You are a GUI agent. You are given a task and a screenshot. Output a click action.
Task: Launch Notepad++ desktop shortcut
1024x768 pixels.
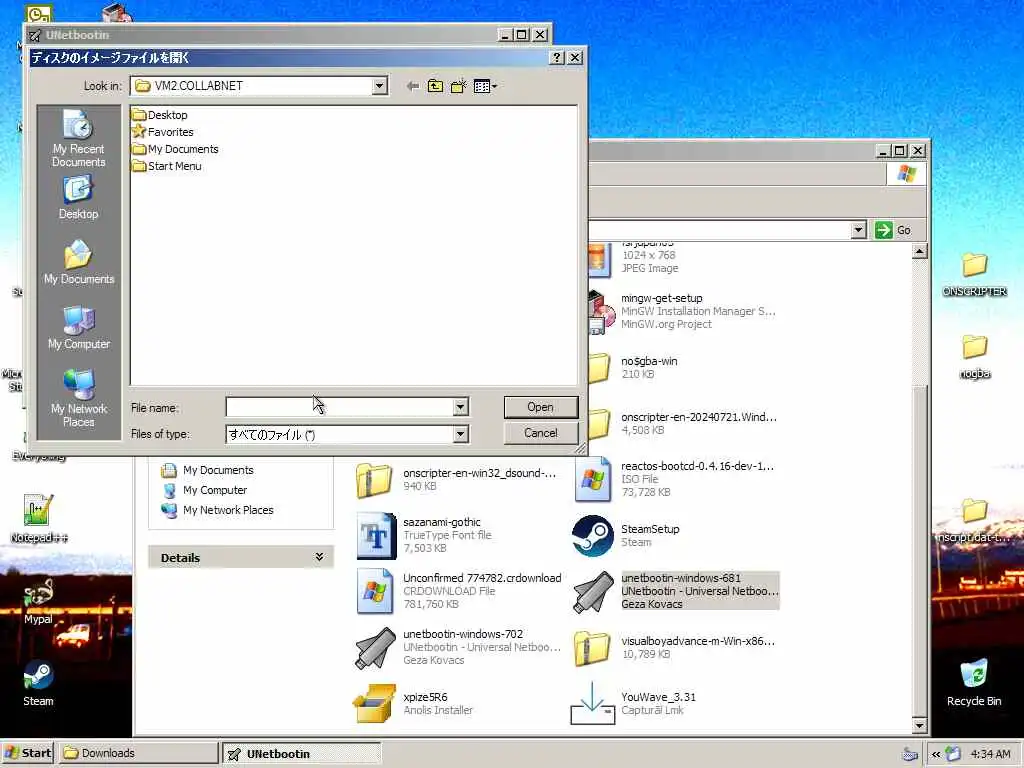pyautogui.click(x=39, y=519)
